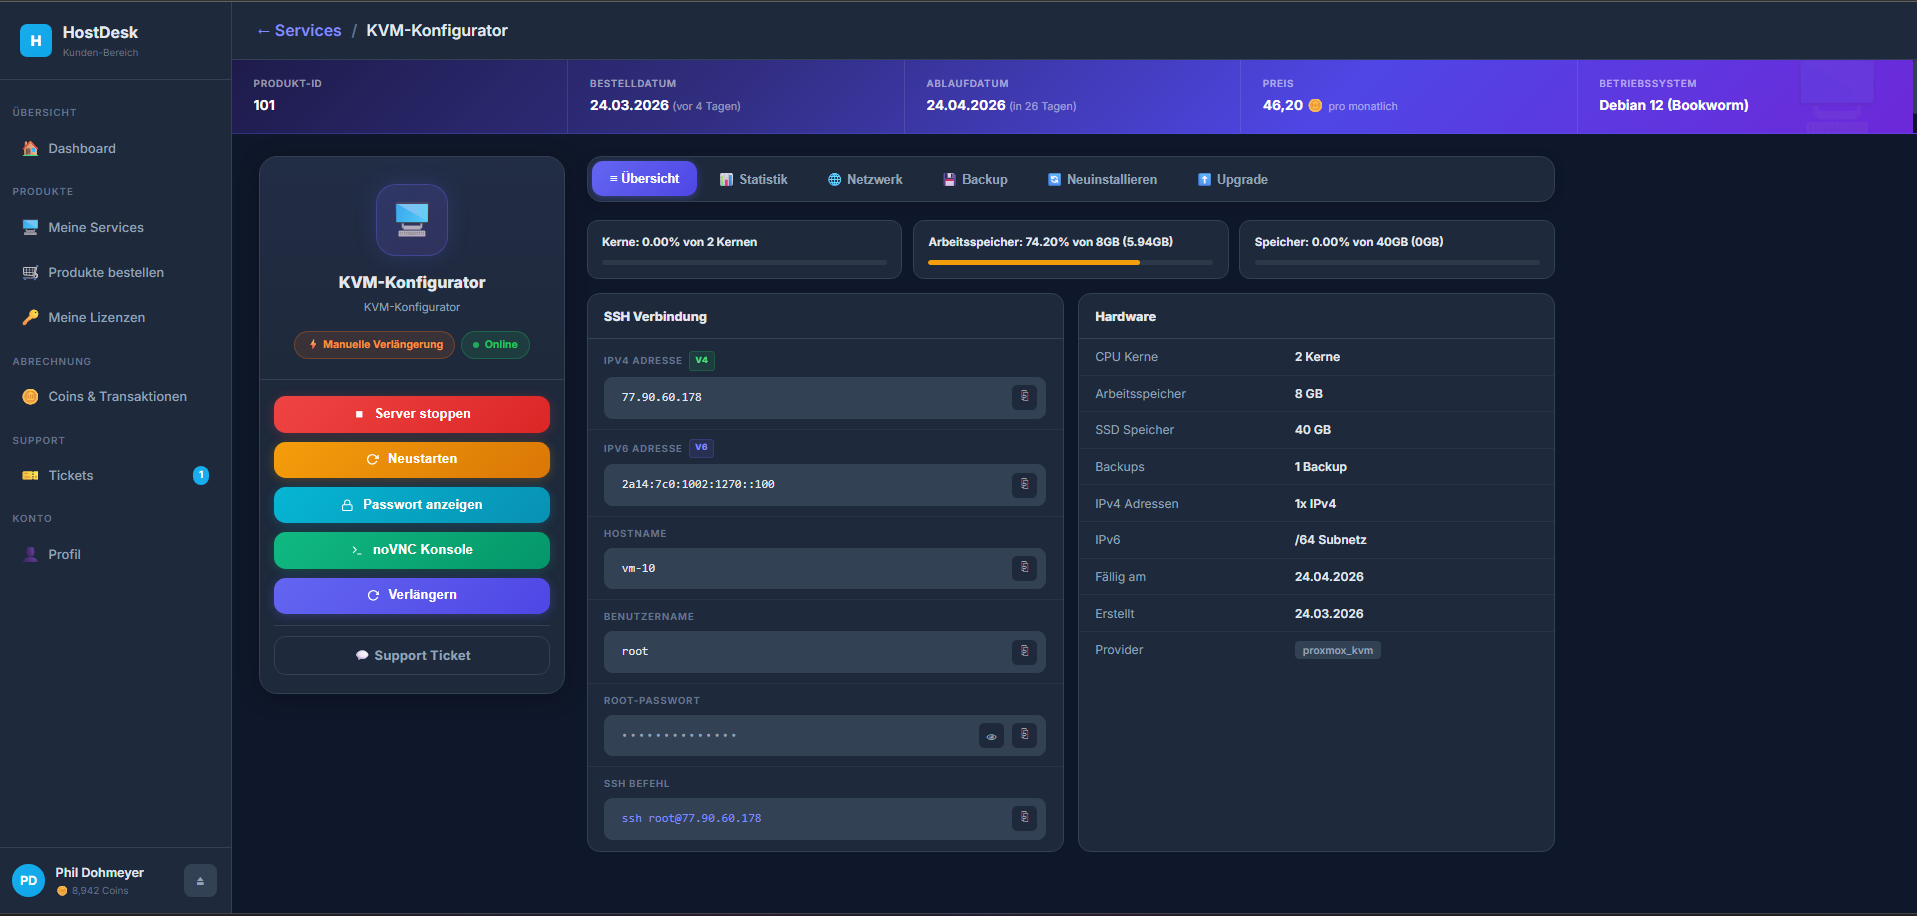Screen dimensions: 1917x916
Task: Expand the account menu beside Phil Dohmeyer
Action: point(199,880)
